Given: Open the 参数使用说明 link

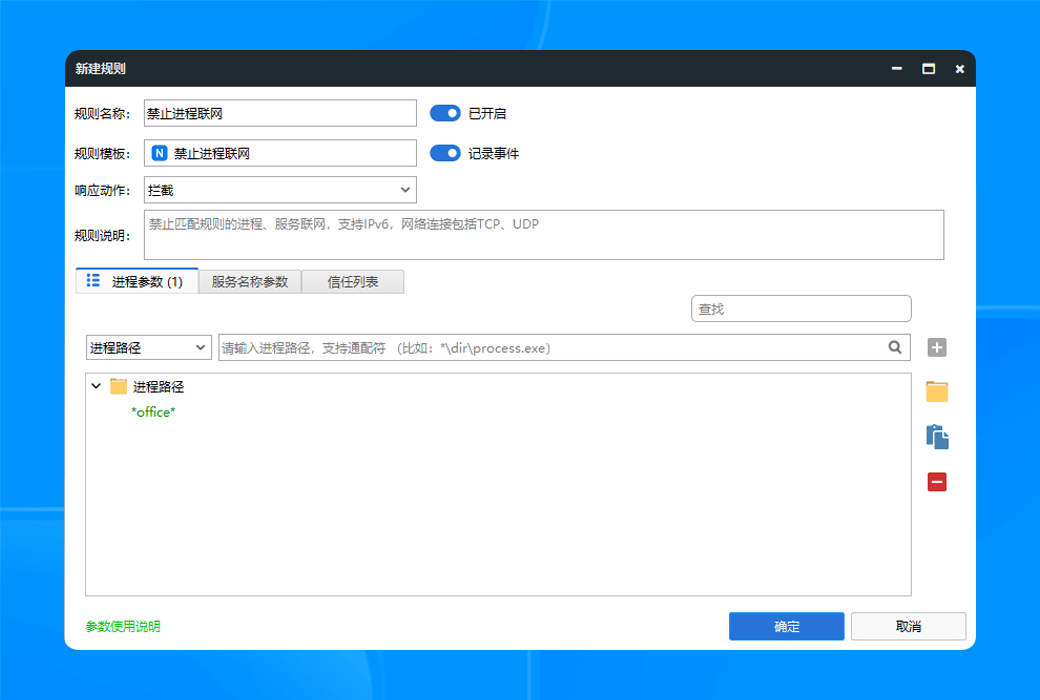Looking at the screenshot, I should tap(123, 626).
